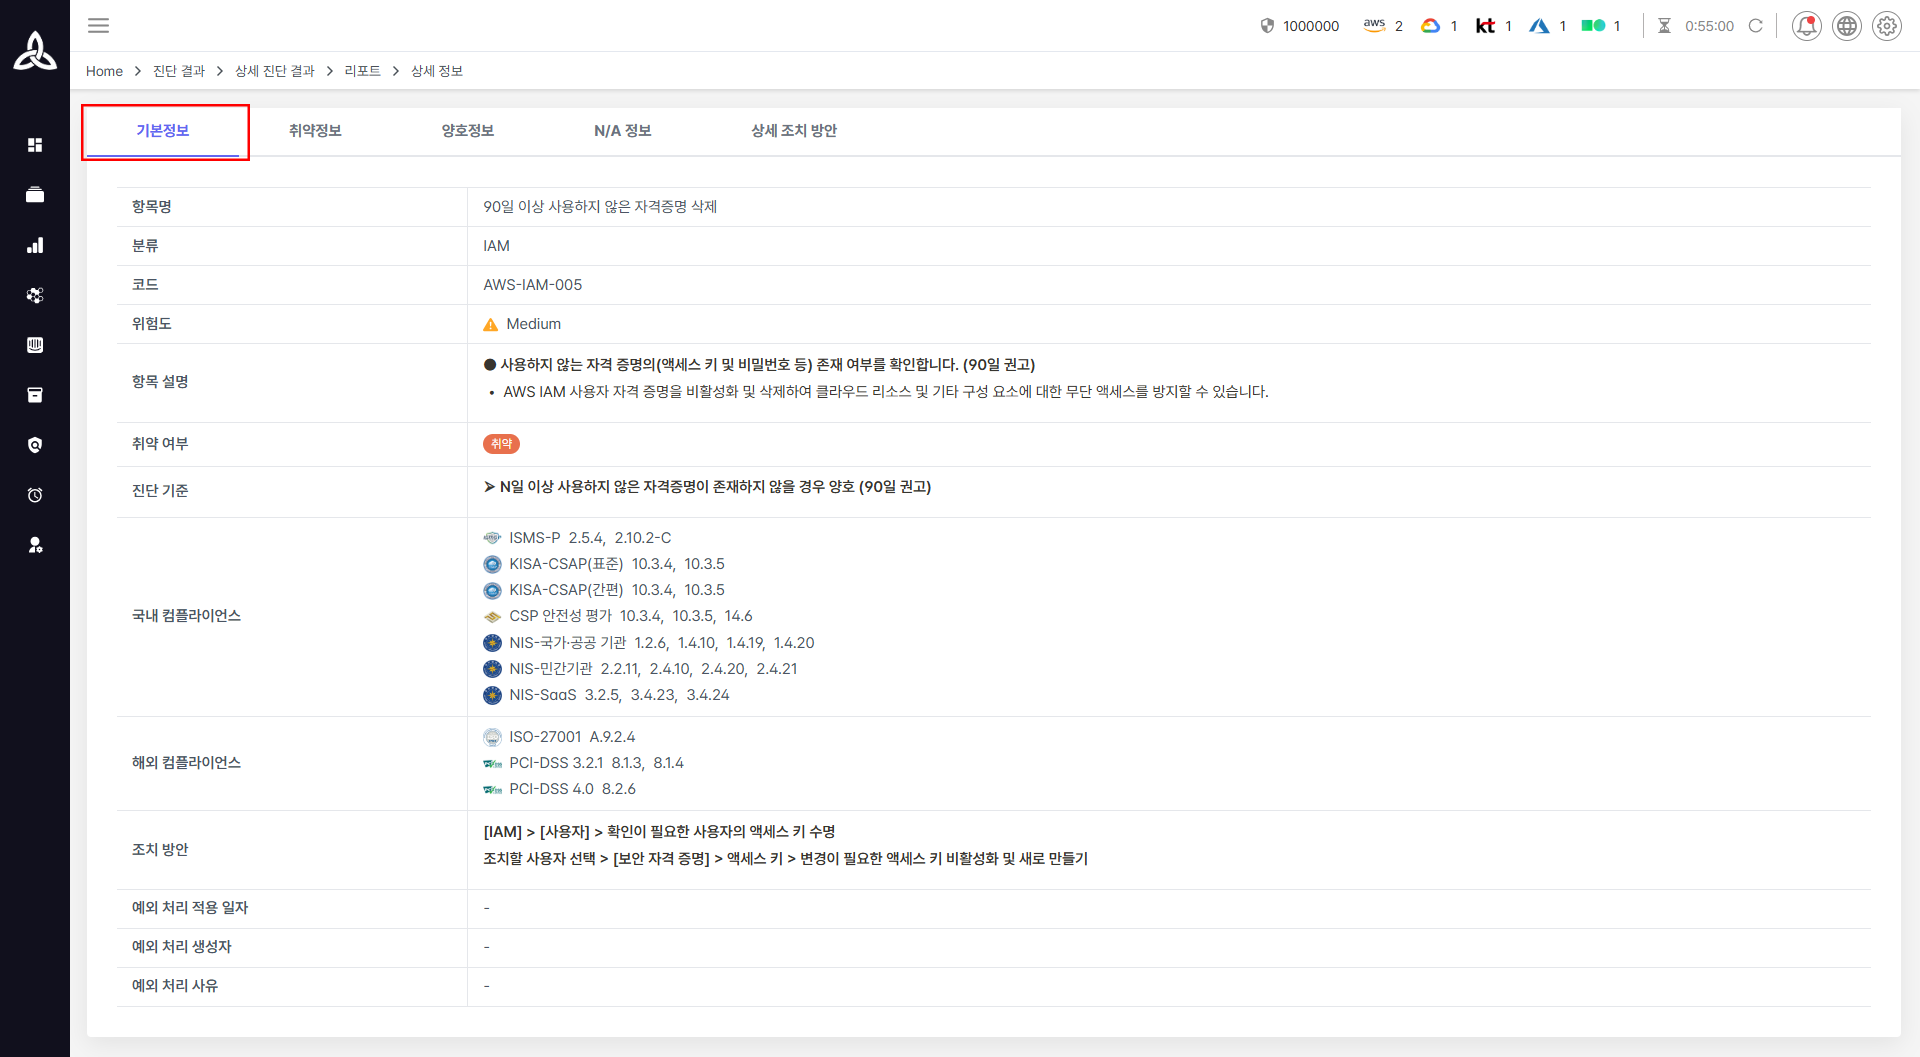Click the AWS cloud account indicator
This screenshot has height=1057, width=1920.
click(x=1382, y=26)
